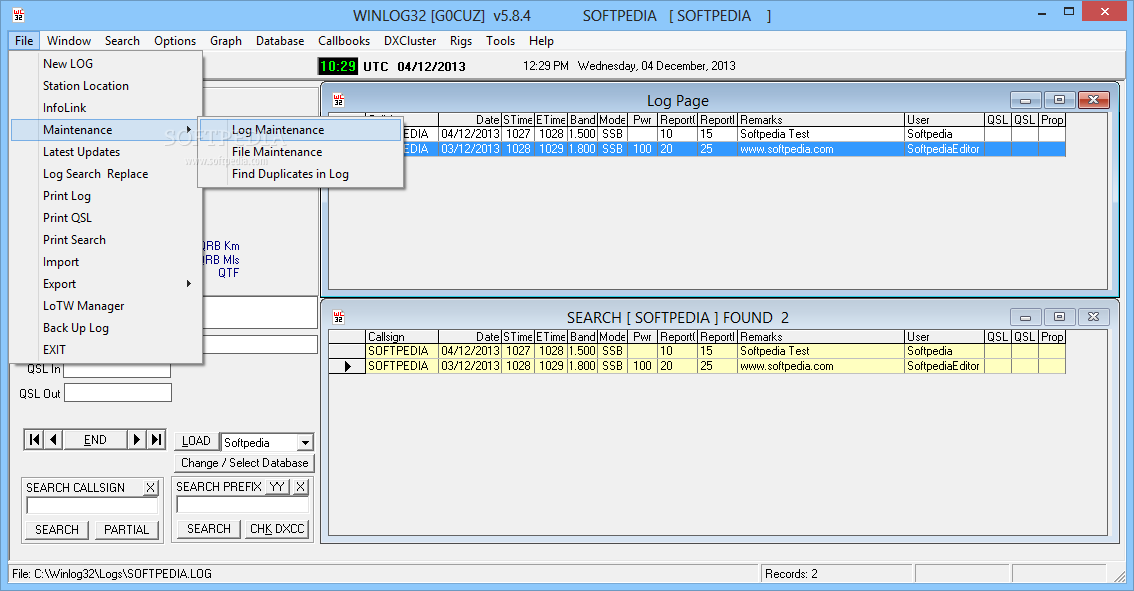This screenshot has width=1134, height=591.
Task: Click Remarks column header in Log Page
Action: 820,119
